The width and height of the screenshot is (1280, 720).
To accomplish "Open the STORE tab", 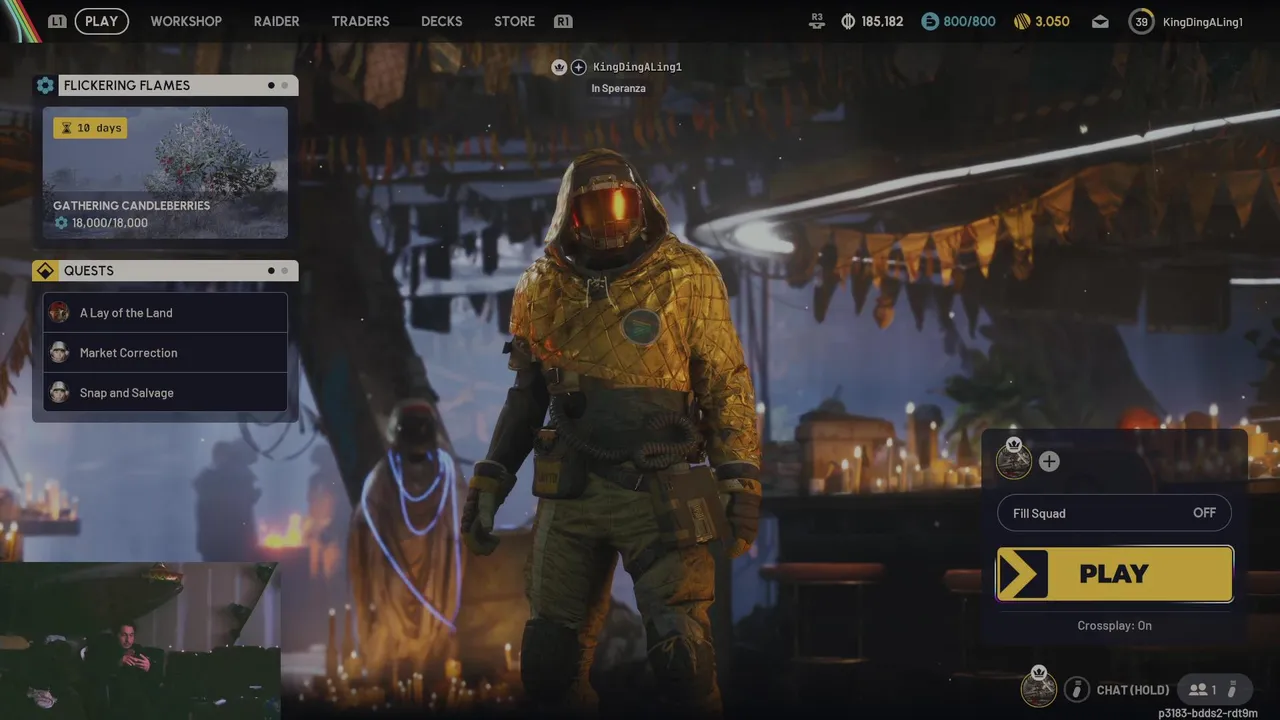I will (x=514, y=21).
